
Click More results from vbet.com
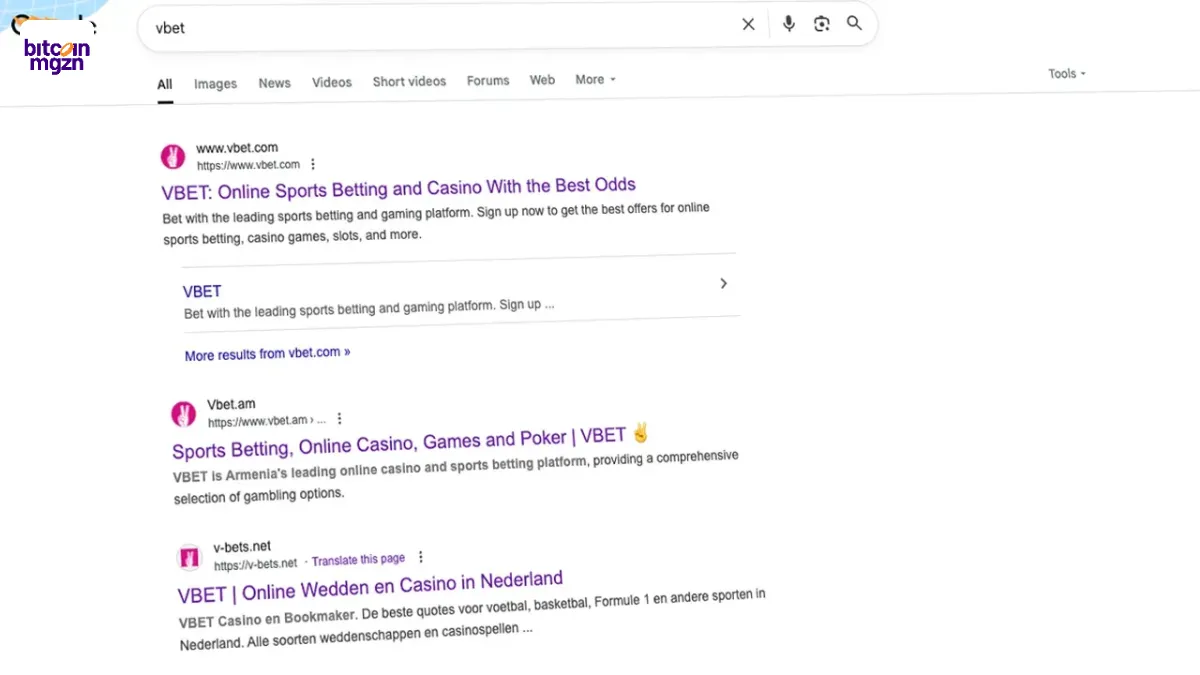coord(267,354)
